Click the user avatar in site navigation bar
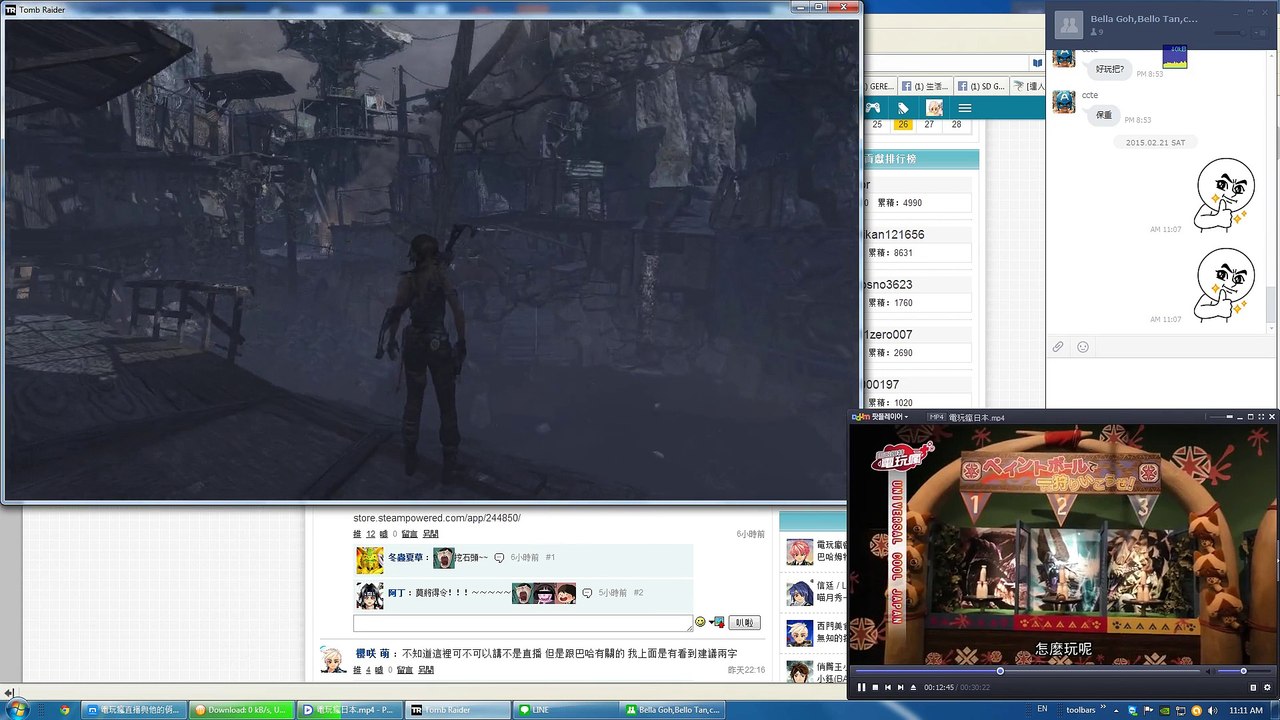The height and width of the screenshot is (720, 1280). 934,108
